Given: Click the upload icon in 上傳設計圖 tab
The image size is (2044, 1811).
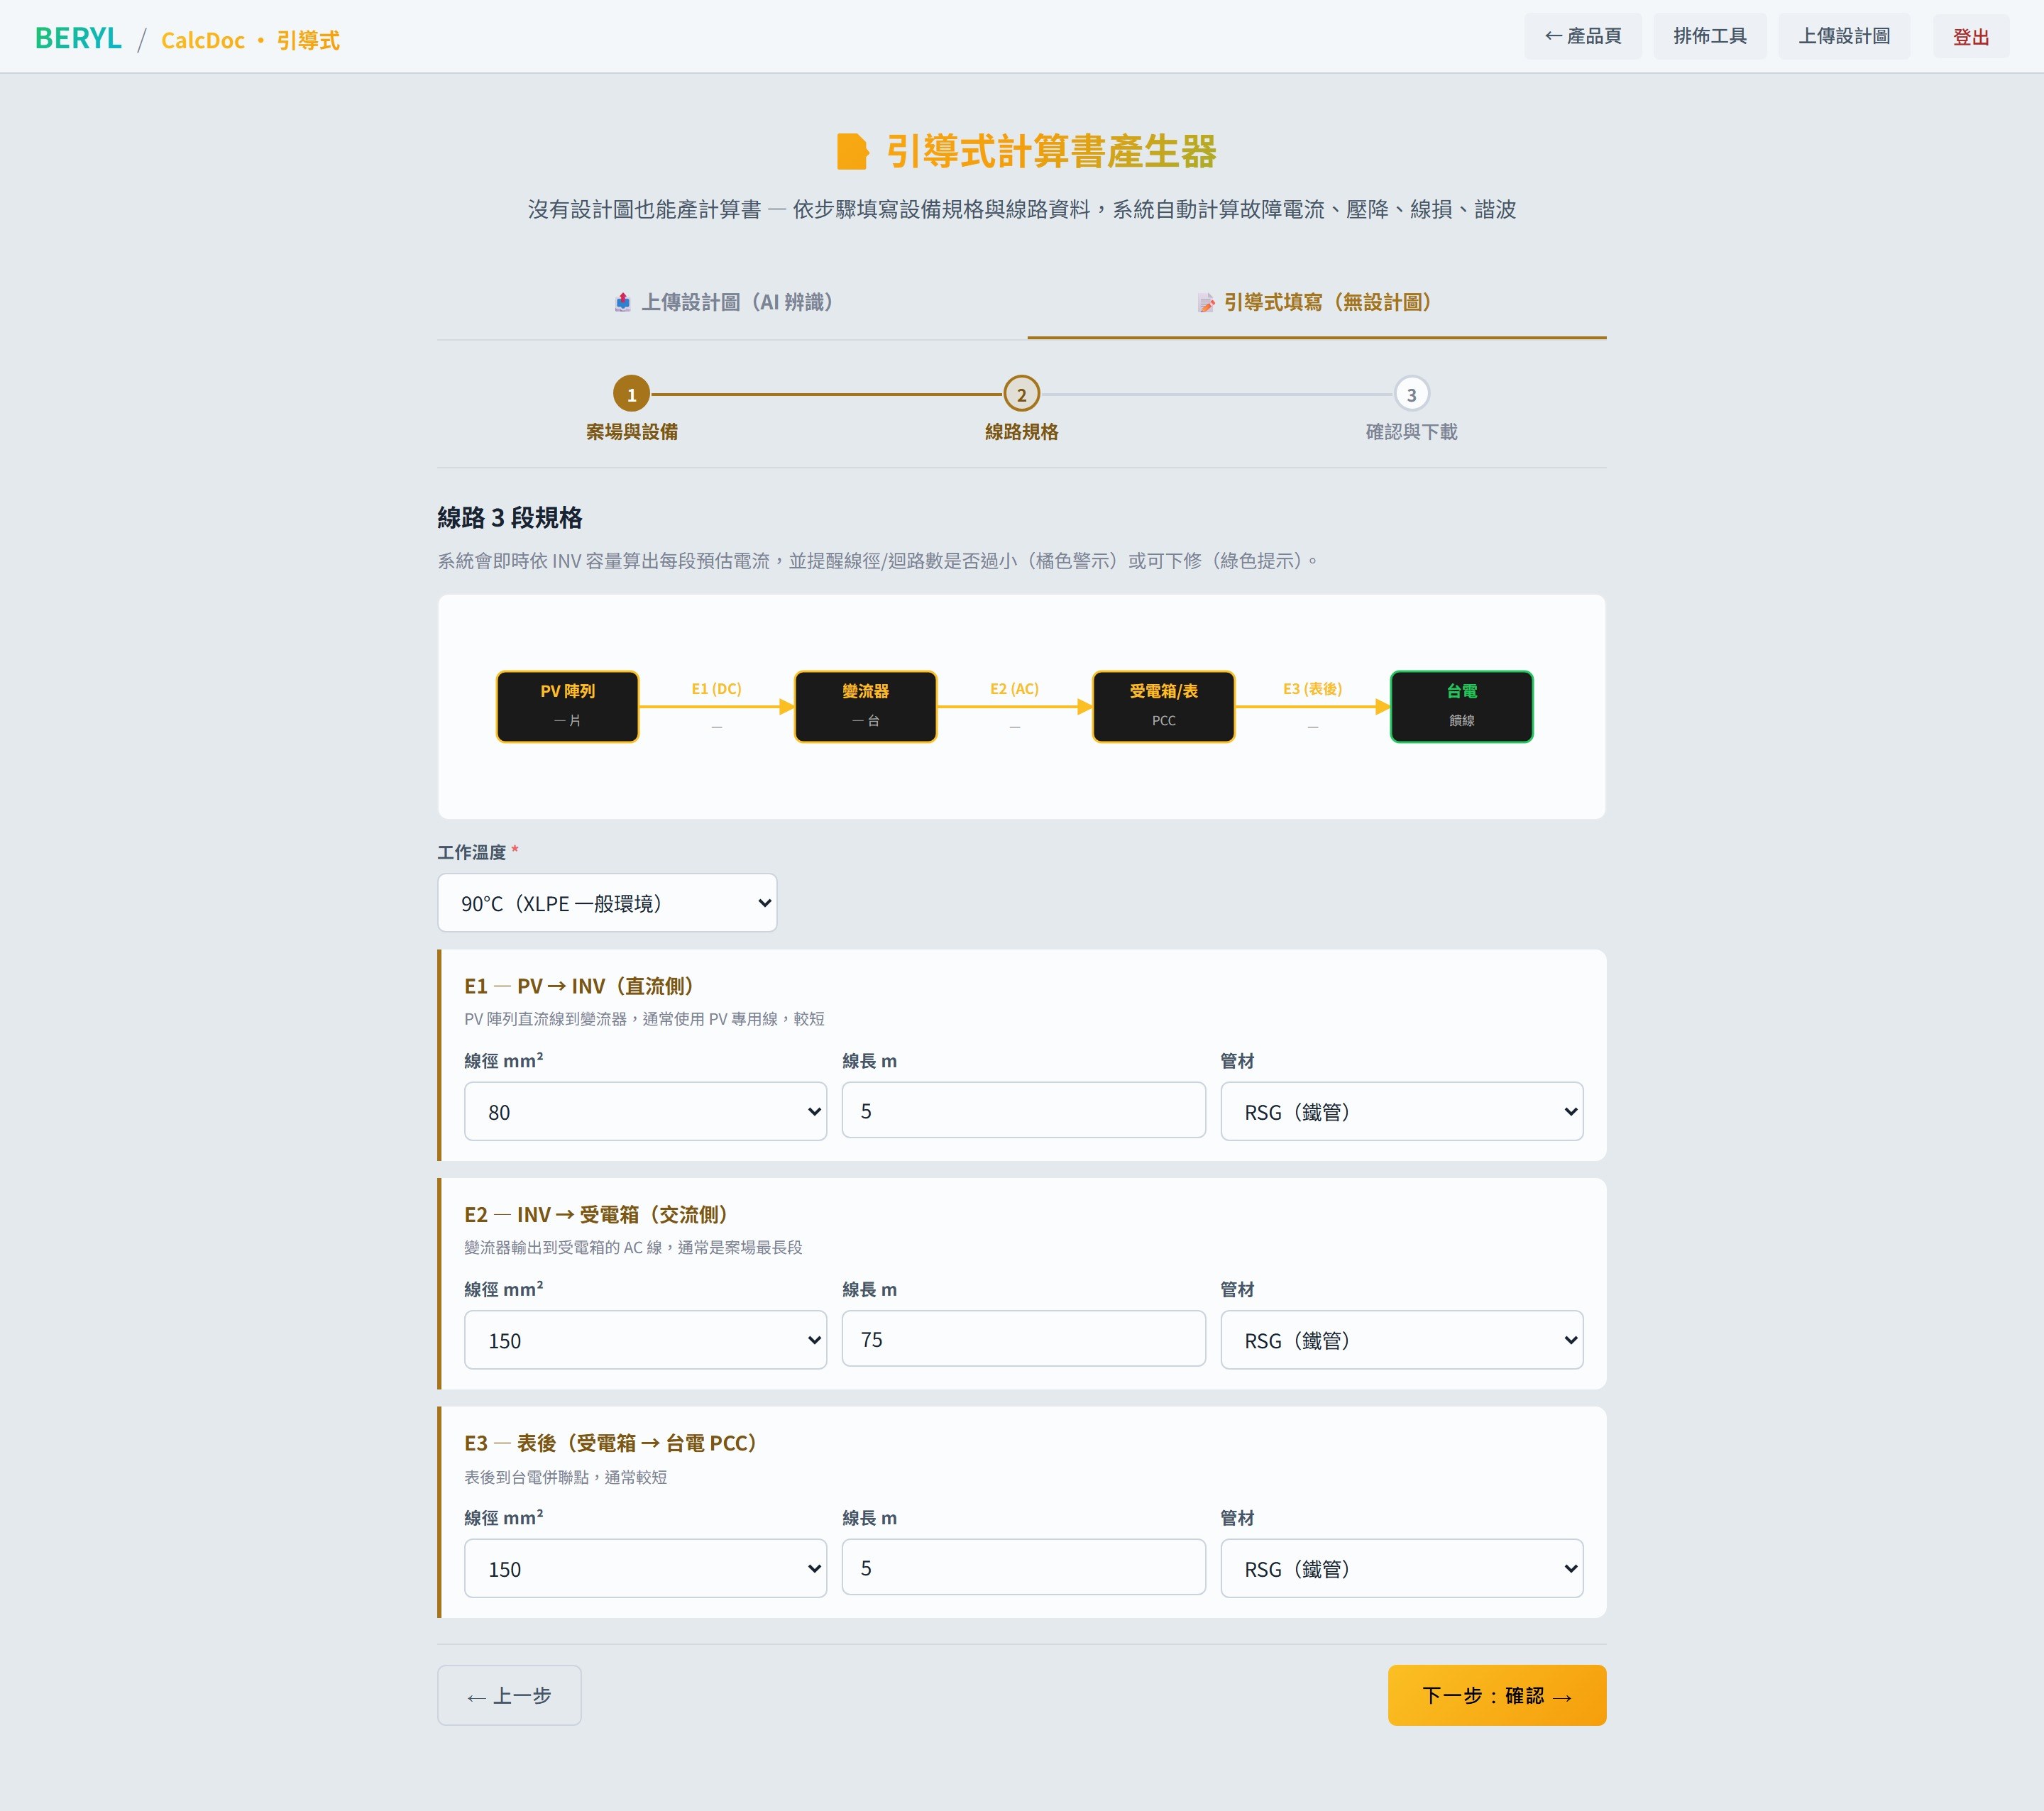Looking at the screenshot, I should (x=622, y=302).
